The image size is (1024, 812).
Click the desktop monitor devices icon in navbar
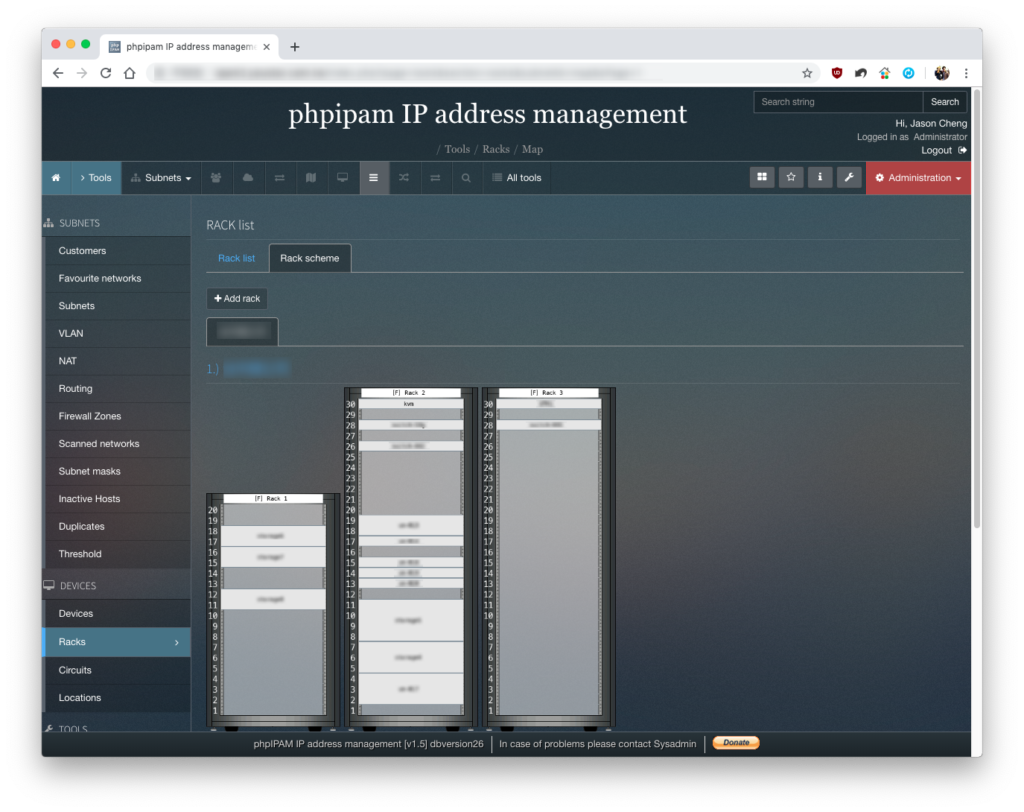[342, 178]
